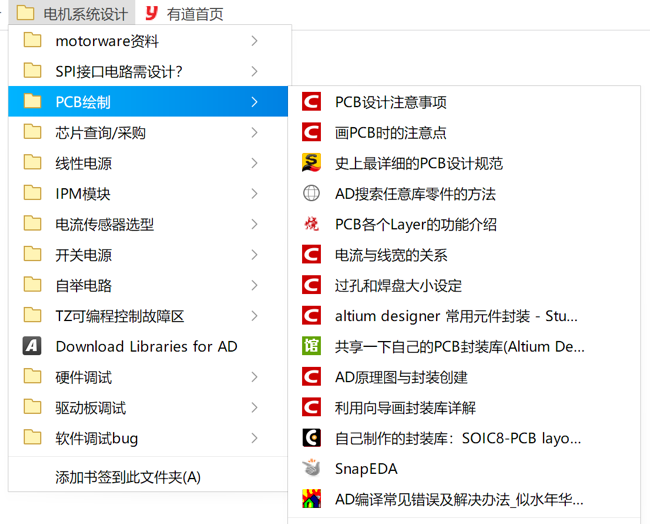This screenshot has width=650, height=524.
Task: Expand the IPM模块 folder chevron
Action: pos(255,194)
